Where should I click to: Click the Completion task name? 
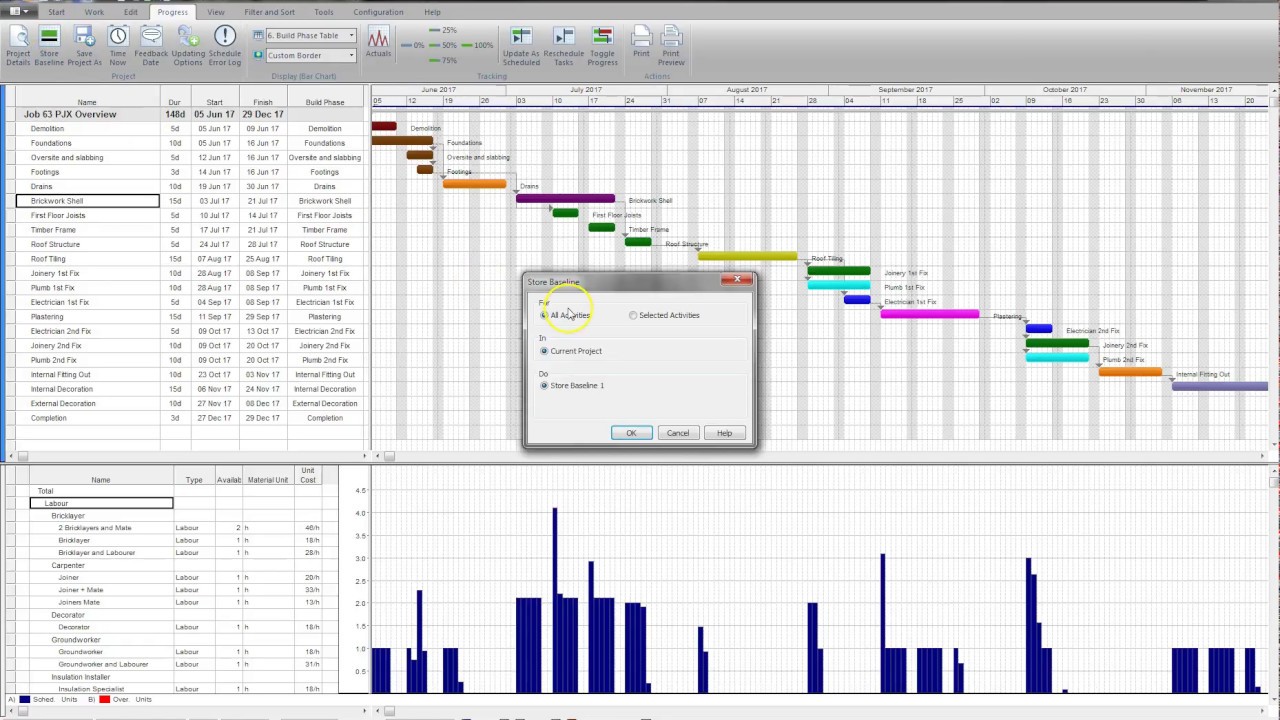click(49, 418)
